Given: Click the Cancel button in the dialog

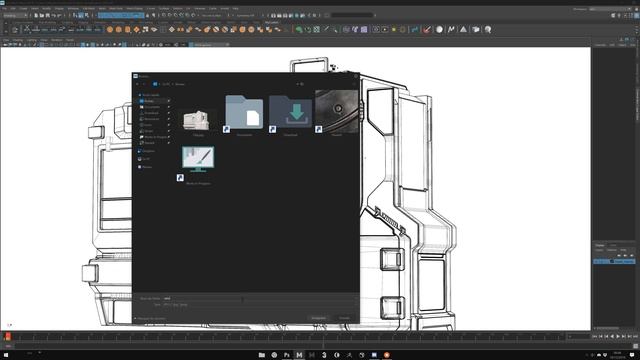Looking at the screenshot, I should pyautogui.click(x=344, y=318).
